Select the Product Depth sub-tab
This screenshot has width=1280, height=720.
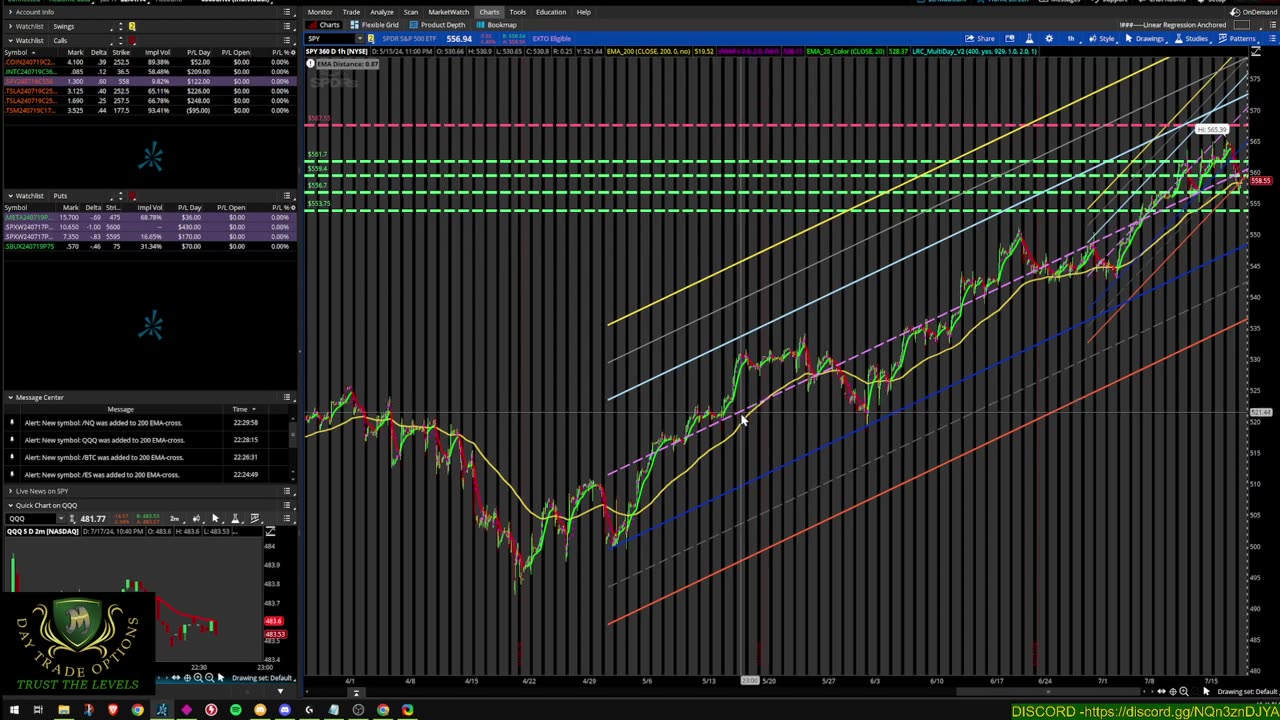pyautogui.click(x=438, y=25)
